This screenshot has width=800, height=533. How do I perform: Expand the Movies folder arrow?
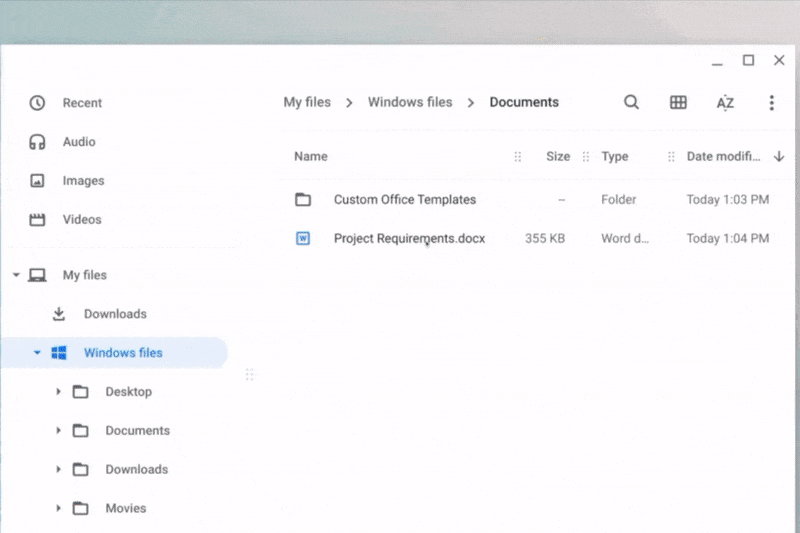point(58,509)
